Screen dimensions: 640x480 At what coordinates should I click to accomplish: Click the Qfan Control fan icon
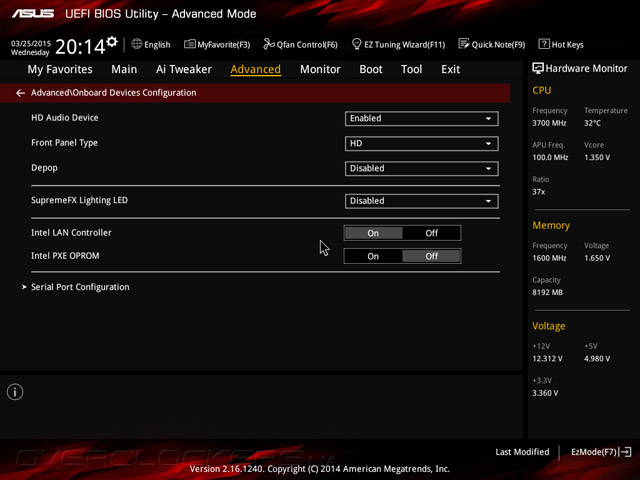tap(269, 44)
